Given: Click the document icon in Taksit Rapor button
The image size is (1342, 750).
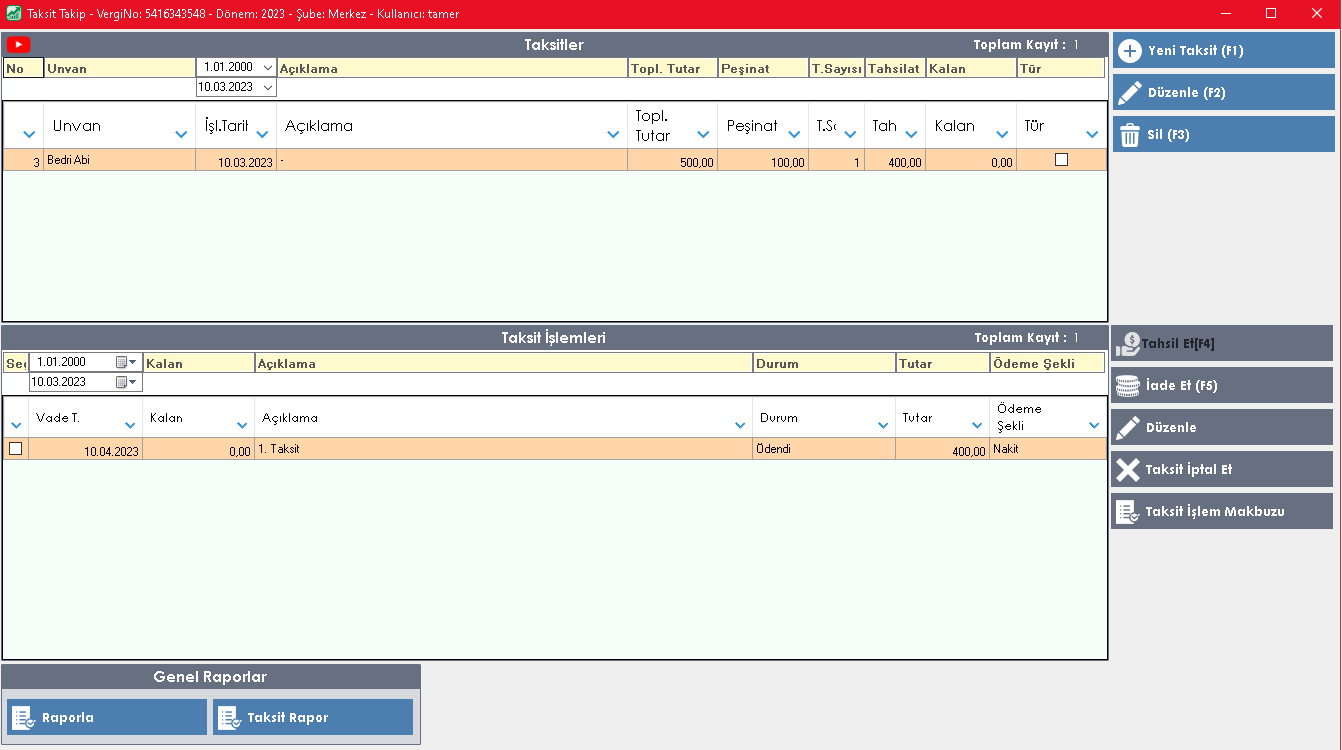Looking at the screenshot, I should [229, 718].
